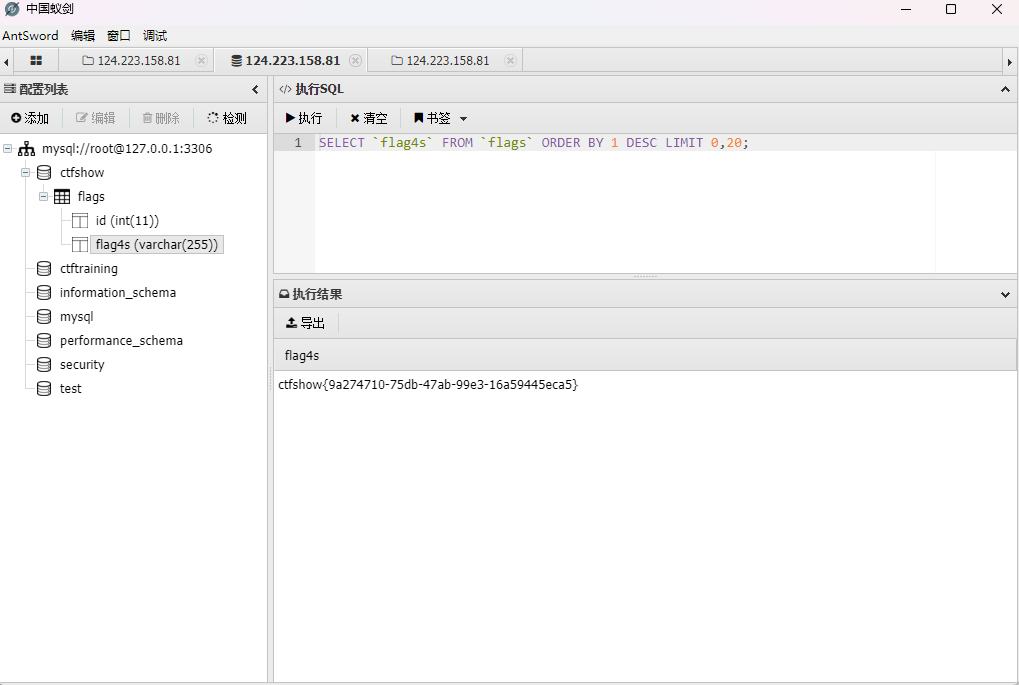Collapse the 执行SQL panel
Screen dimensions: 1019x685
point(1005,90)
